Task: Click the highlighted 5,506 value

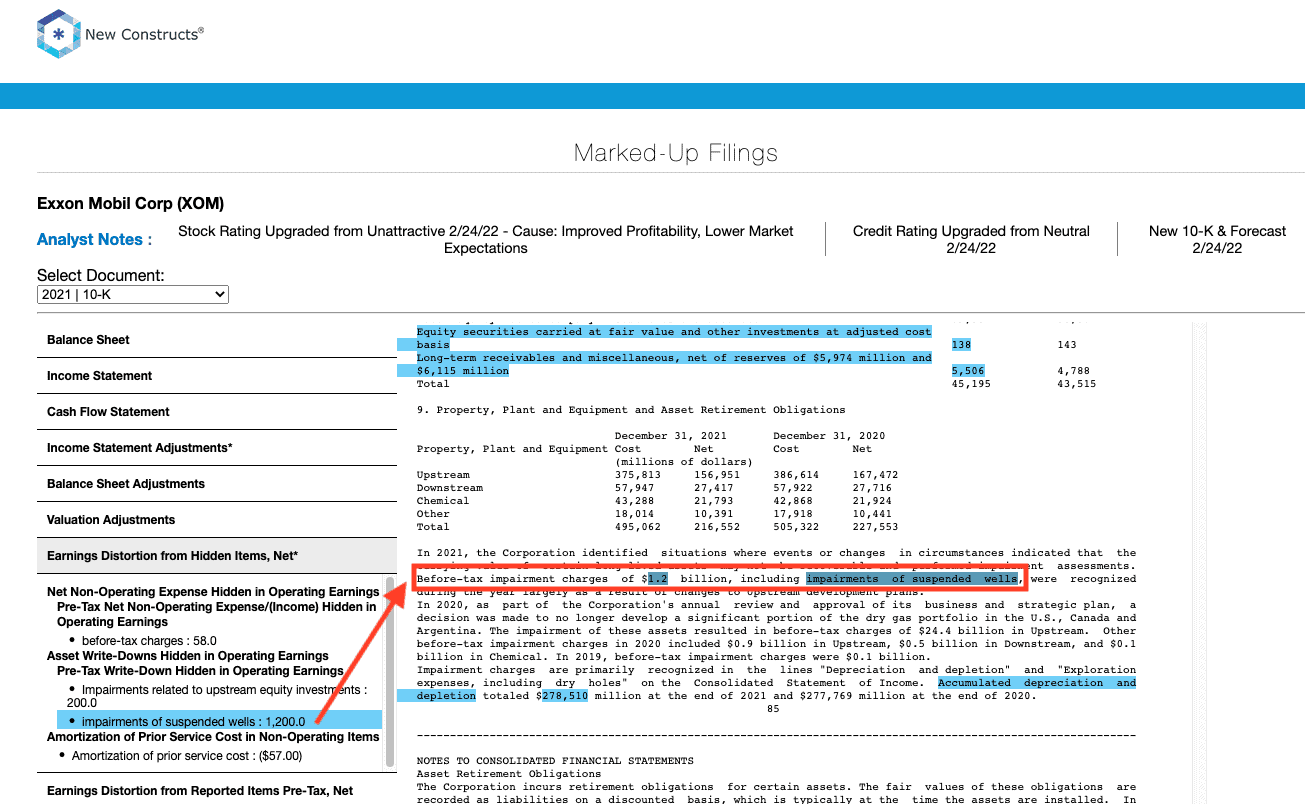Action: coord(968,371)
